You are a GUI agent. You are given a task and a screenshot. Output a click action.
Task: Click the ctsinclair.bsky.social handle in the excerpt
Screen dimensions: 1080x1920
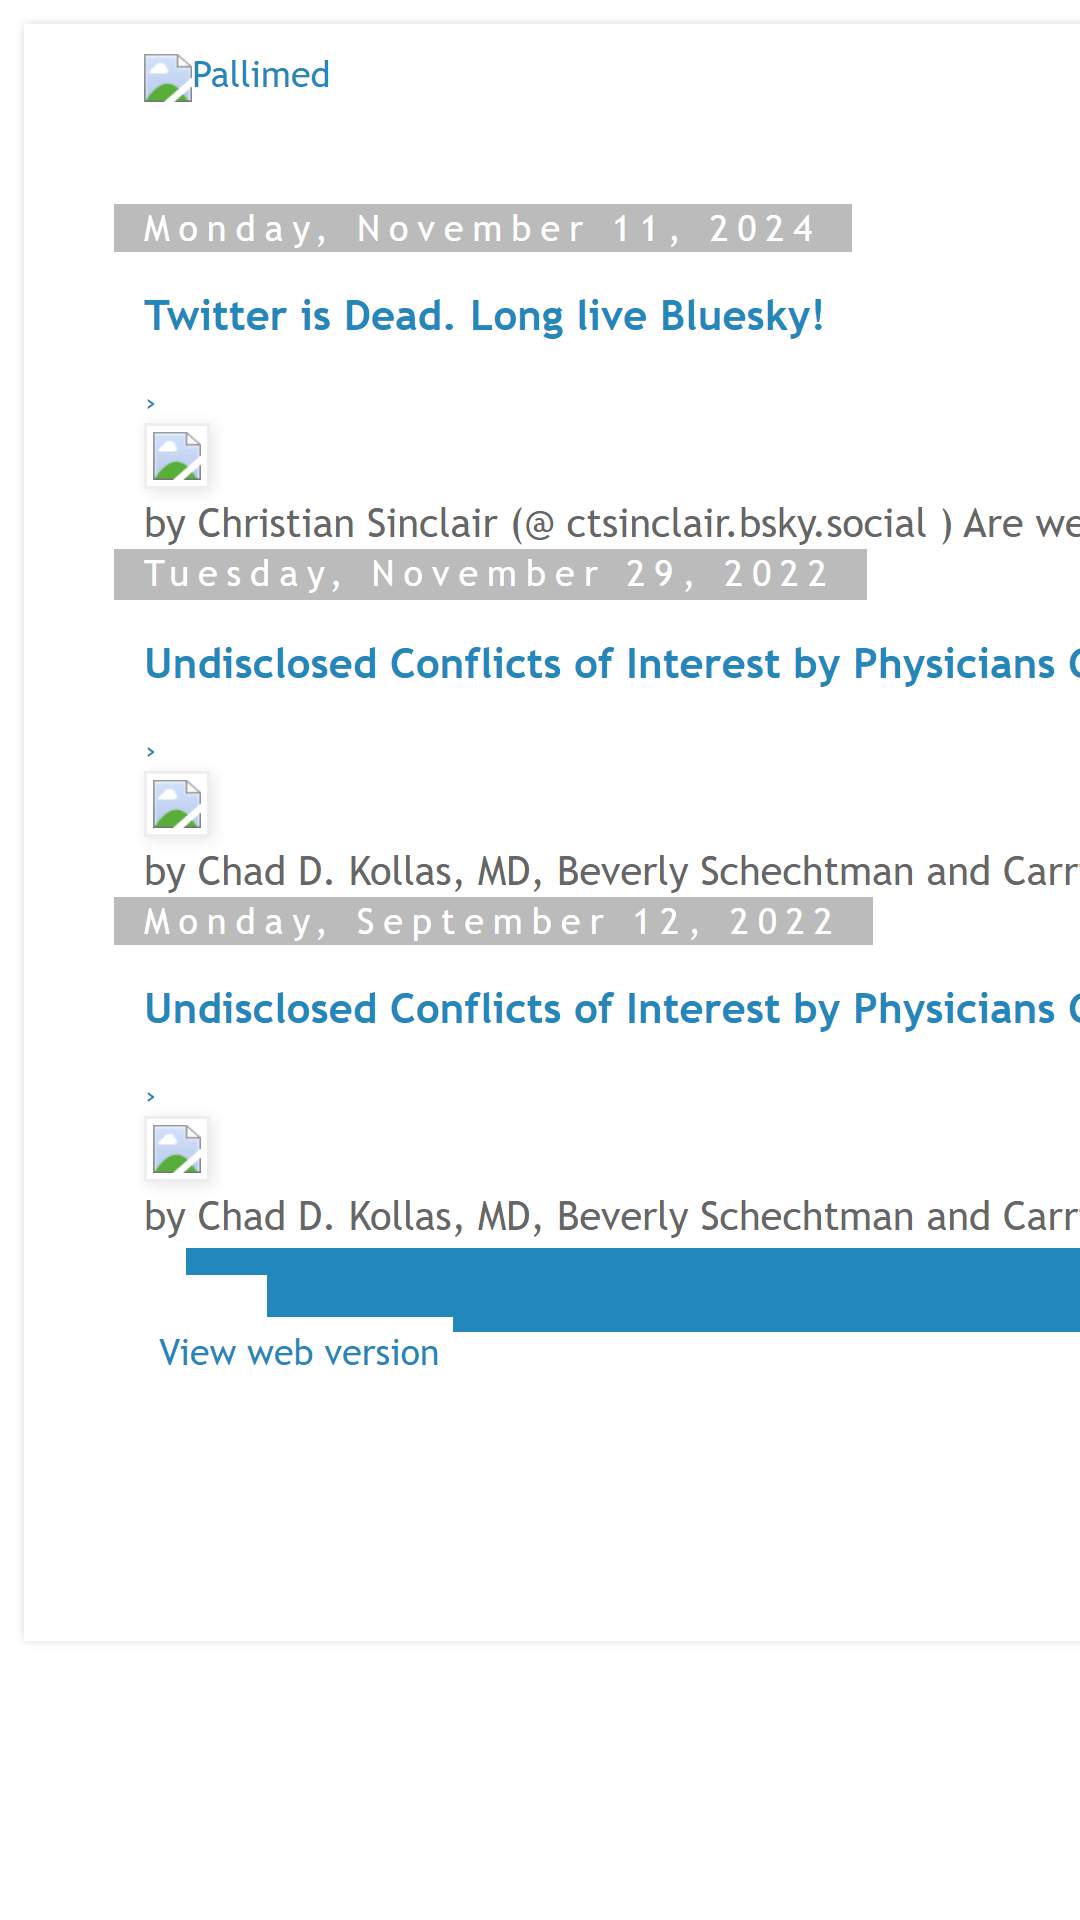coord(746,524)
